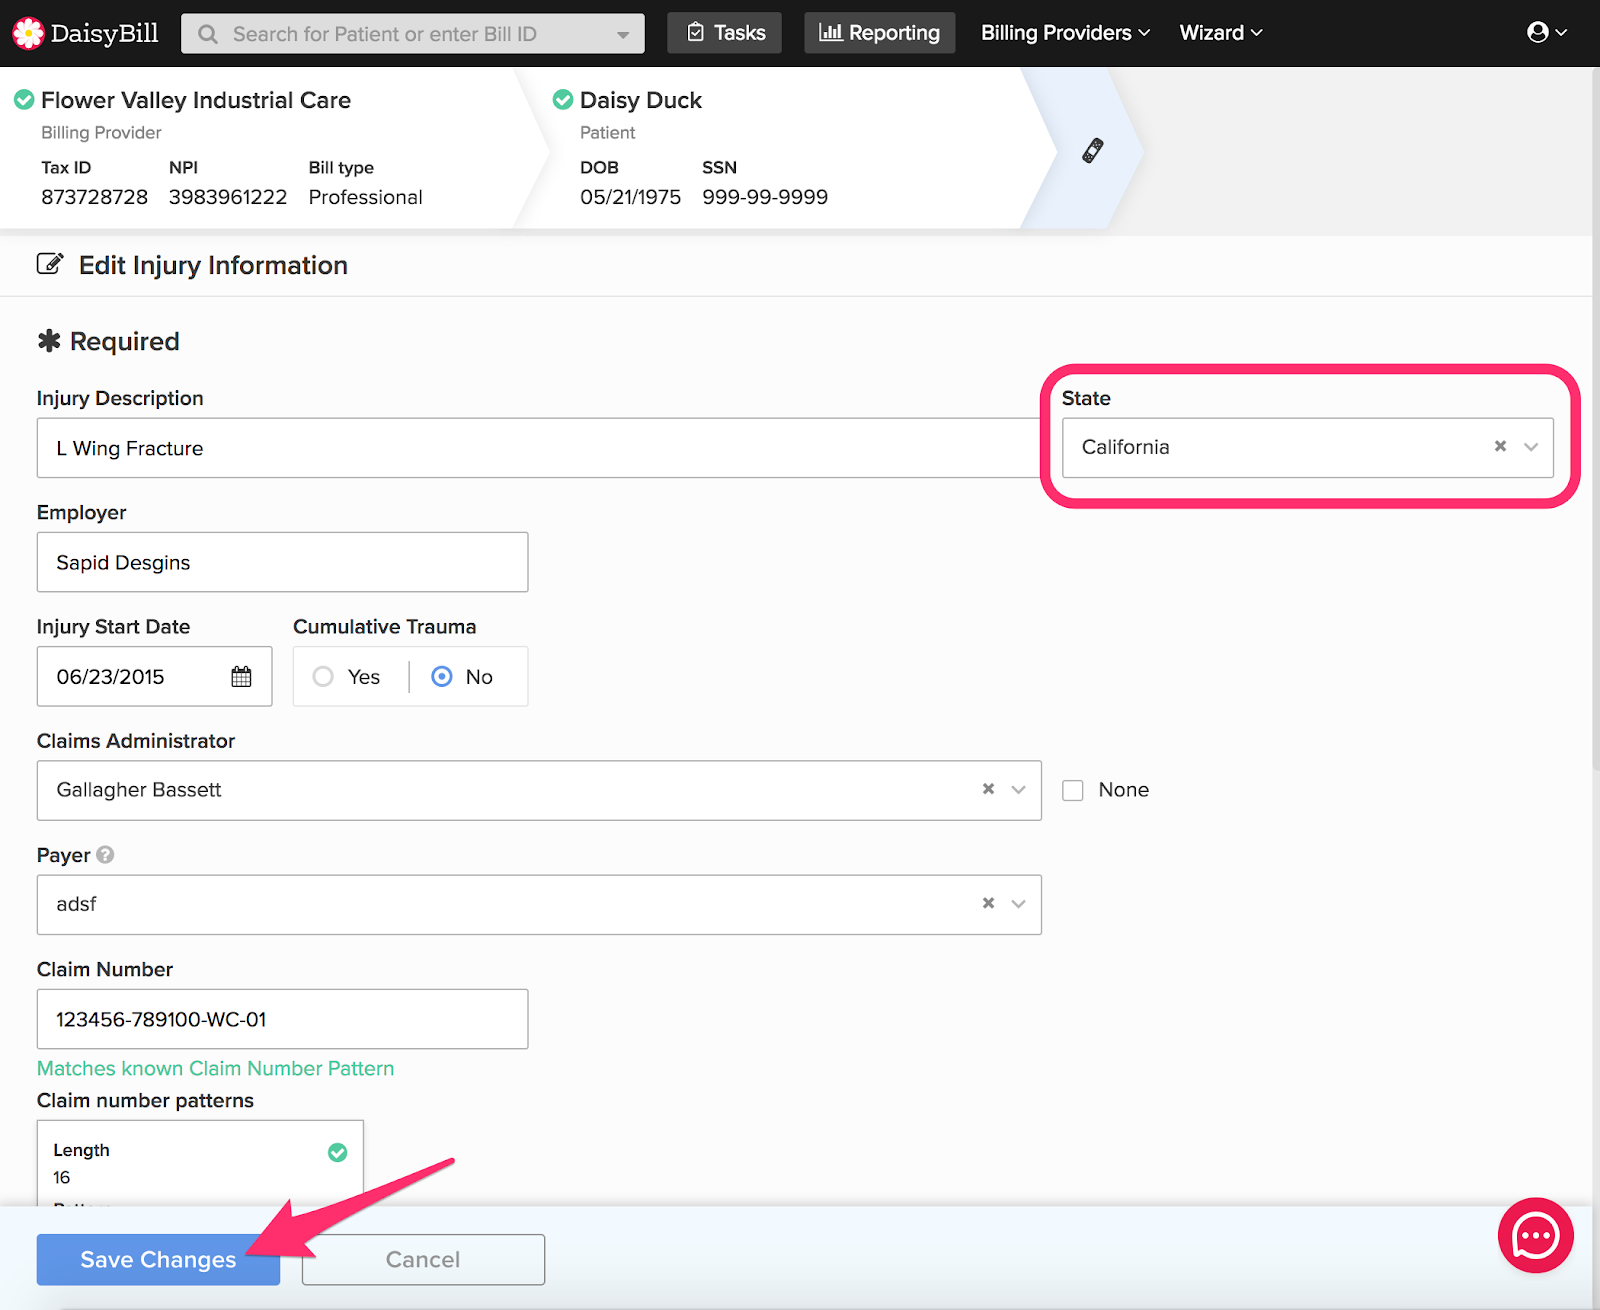Image resolution: width=1600 pixels, height=1310 pixels.
Task: Expand the State dropdown chevron
Action: coord(1531,447)
